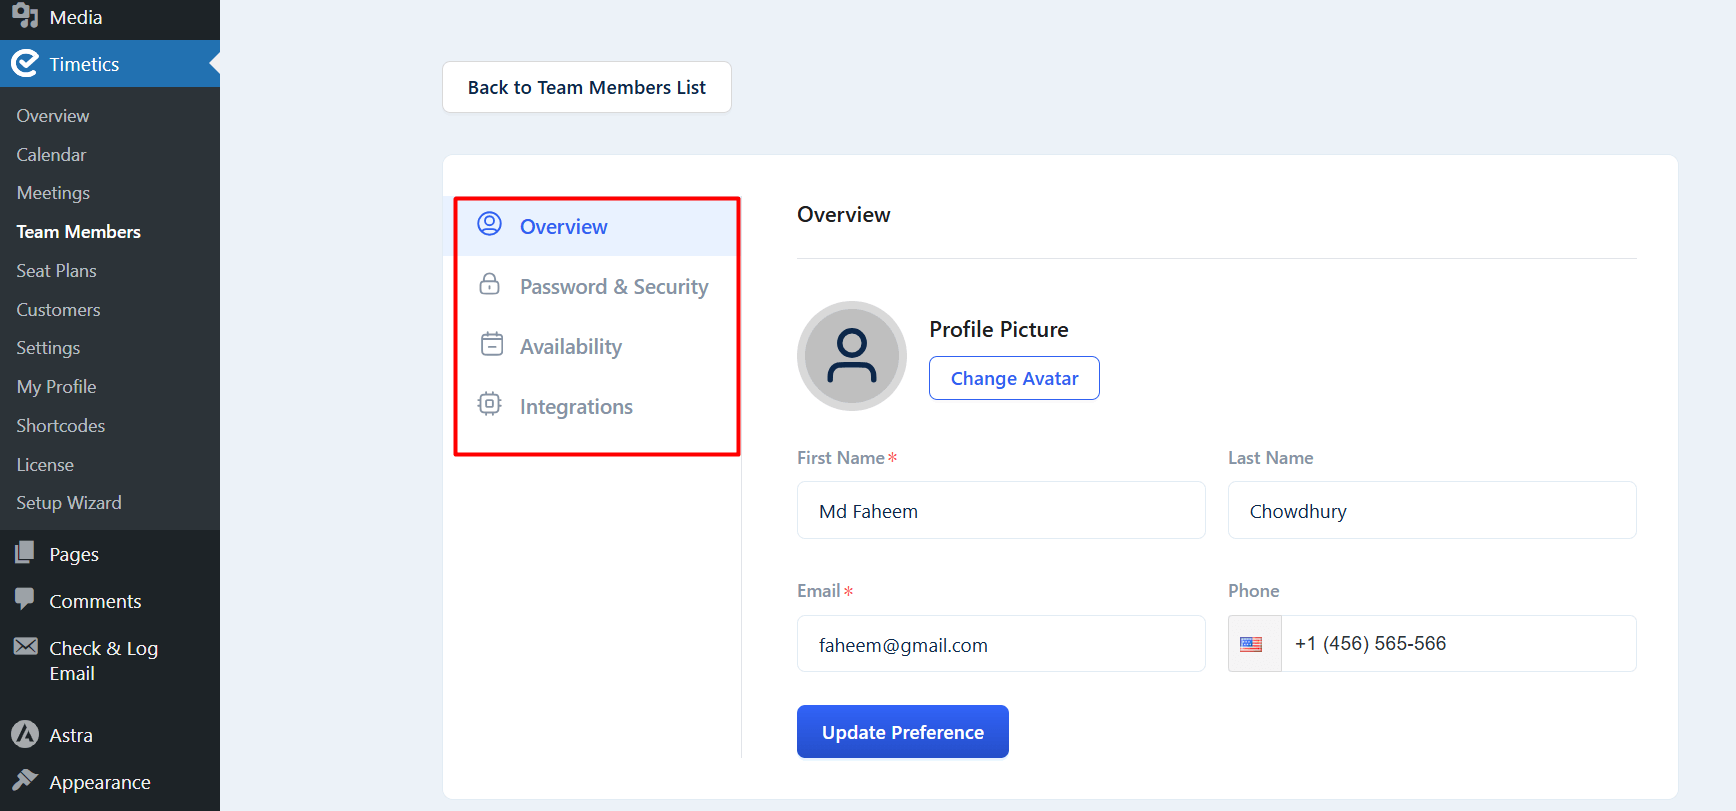The height and width of the screenshot is (811, 1736).
Task: Click Back to Team Members List
Action: [586, 88]
